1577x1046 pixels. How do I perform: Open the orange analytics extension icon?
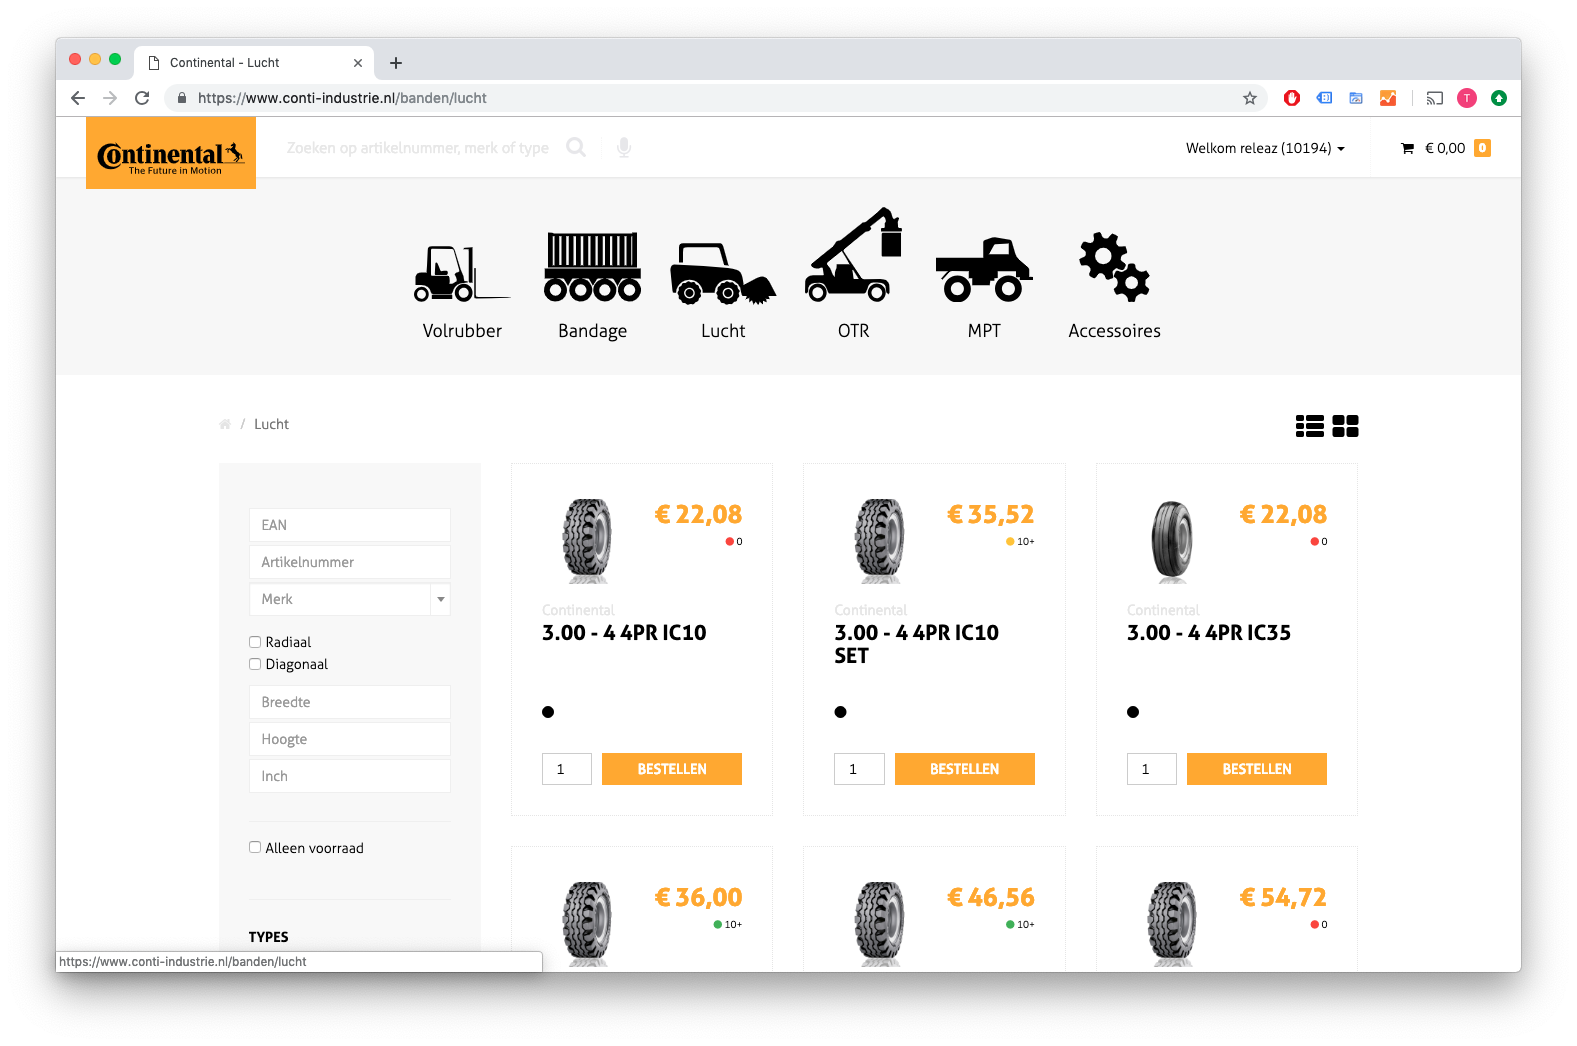(1388, 98)
